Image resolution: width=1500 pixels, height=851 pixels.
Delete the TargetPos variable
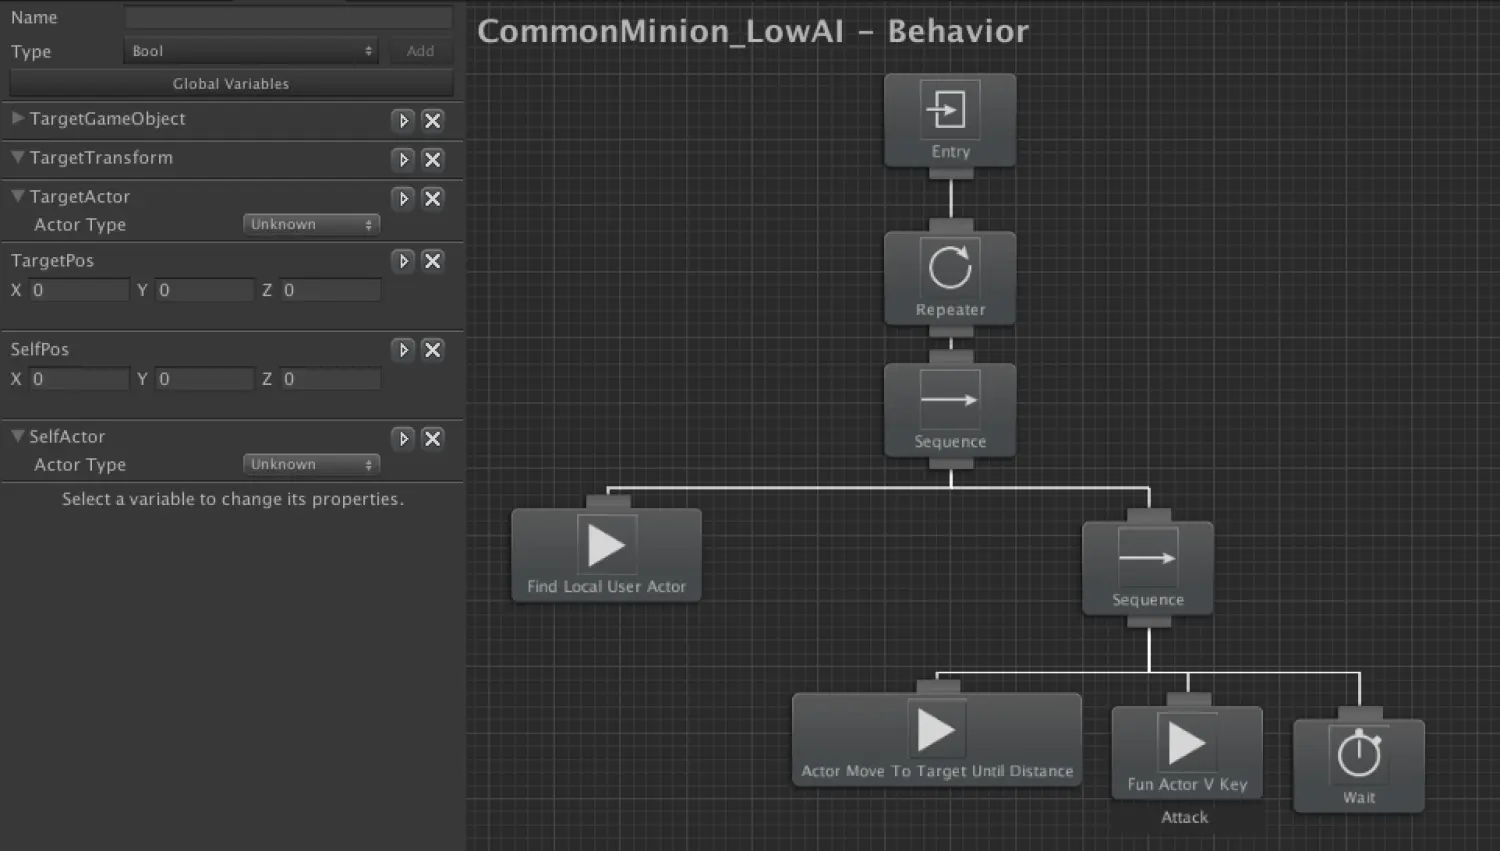pyautogui.click(x=433, y=261)
